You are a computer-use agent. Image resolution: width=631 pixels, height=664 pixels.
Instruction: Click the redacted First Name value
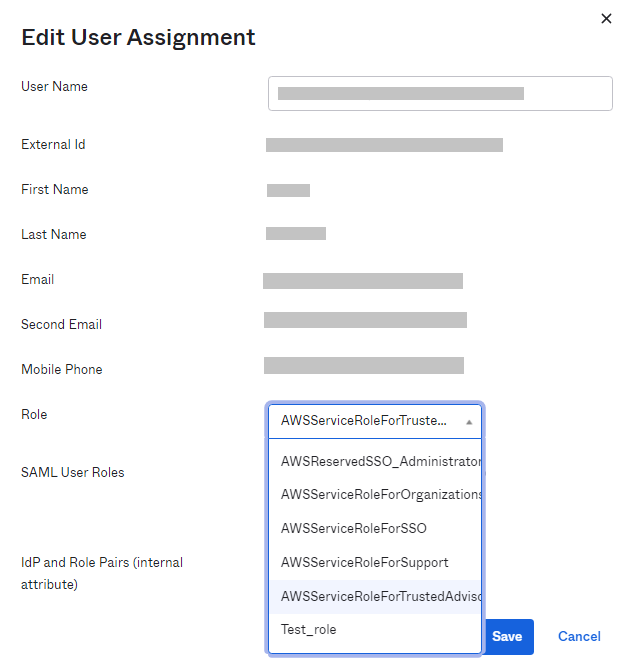click(x=288, y=190)
